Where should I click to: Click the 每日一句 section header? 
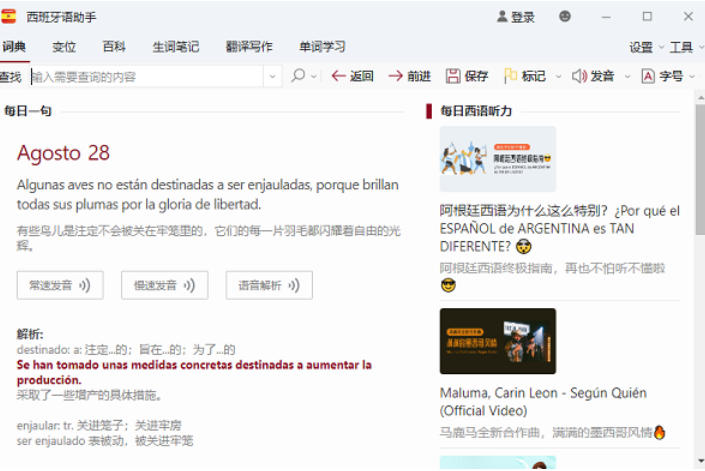coord(28,111)
